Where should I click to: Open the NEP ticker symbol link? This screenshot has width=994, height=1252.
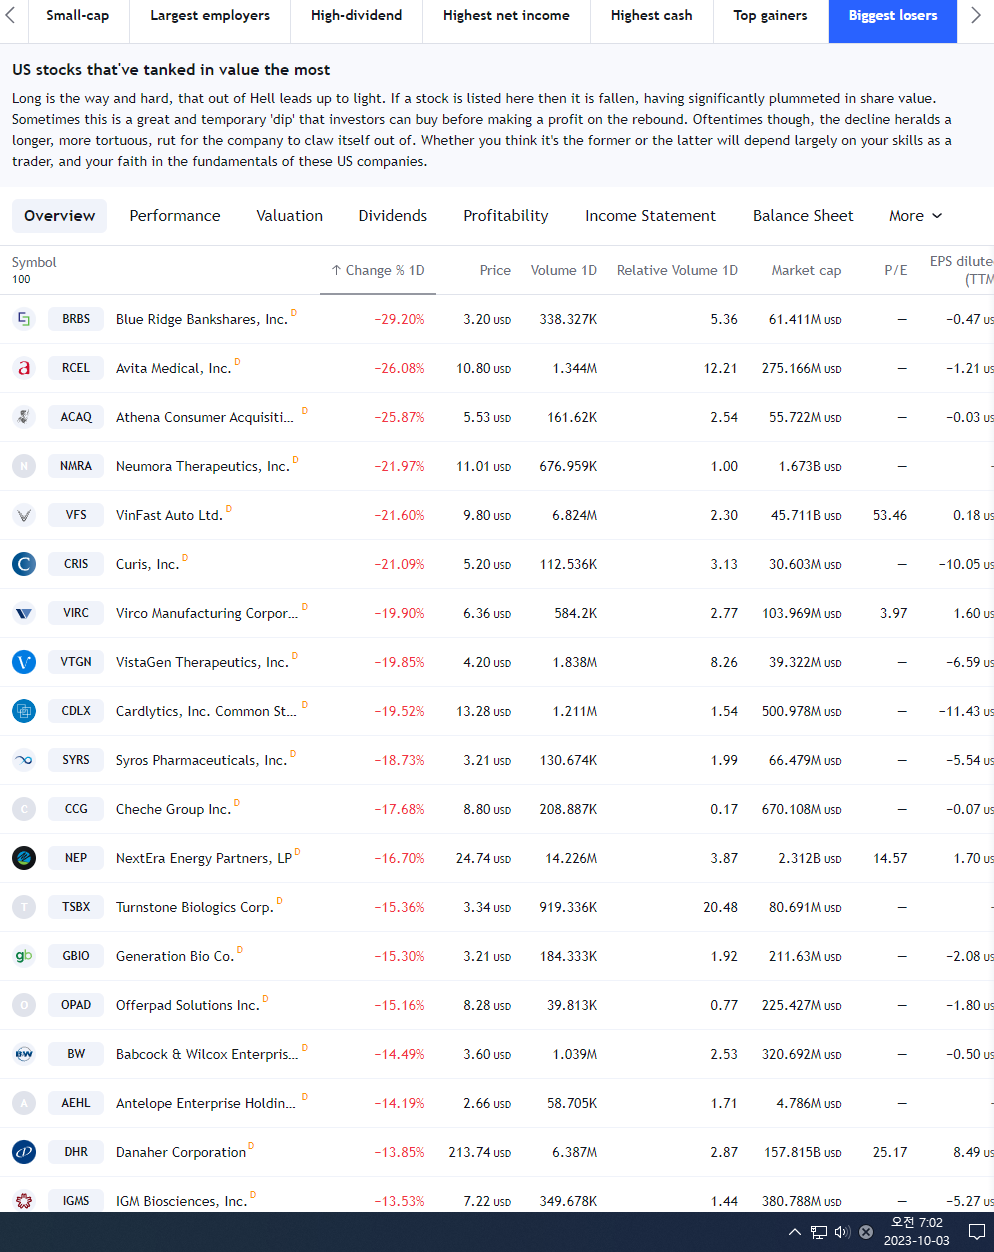76,858
